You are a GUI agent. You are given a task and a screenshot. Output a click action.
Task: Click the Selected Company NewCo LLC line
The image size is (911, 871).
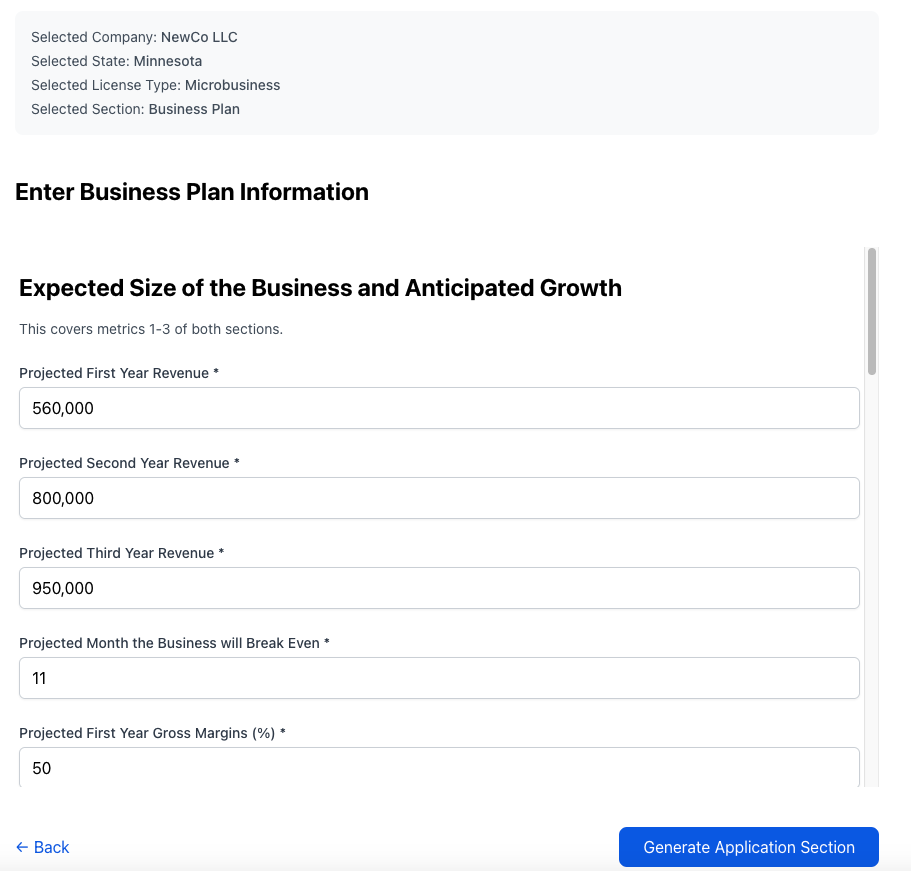[x=134, y=37]
